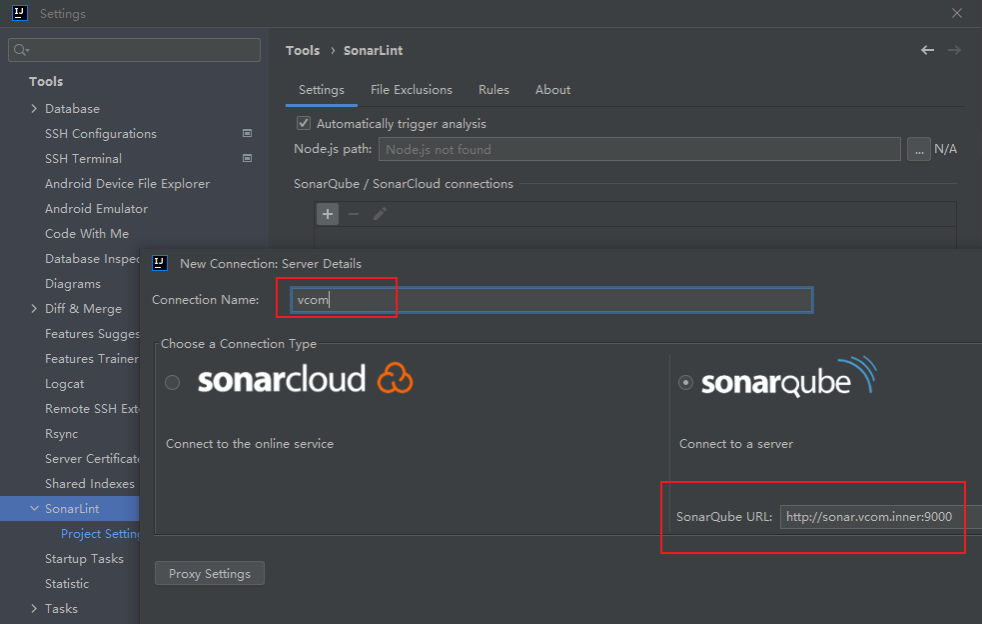The image size is (982, 624).
Task: Select Features Suggester tree item
Action: pos(92,333)
